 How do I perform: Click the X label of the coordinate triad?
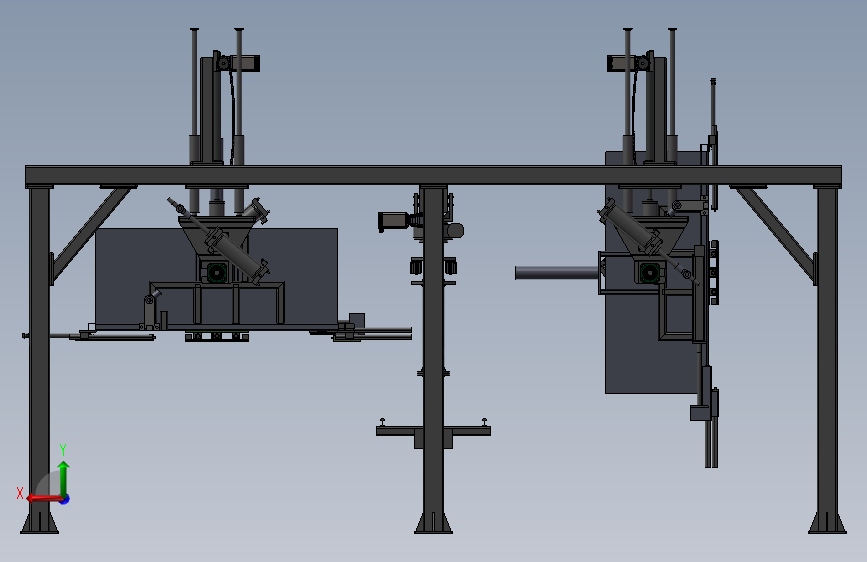tap(20, 493)
